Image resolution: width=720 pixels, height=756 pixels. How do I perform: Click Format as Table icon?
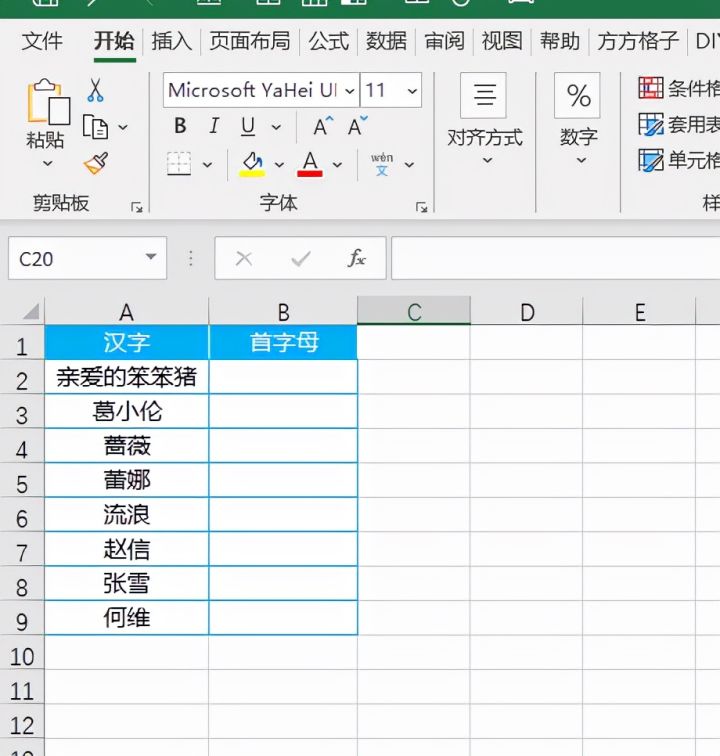pos(651,124)
